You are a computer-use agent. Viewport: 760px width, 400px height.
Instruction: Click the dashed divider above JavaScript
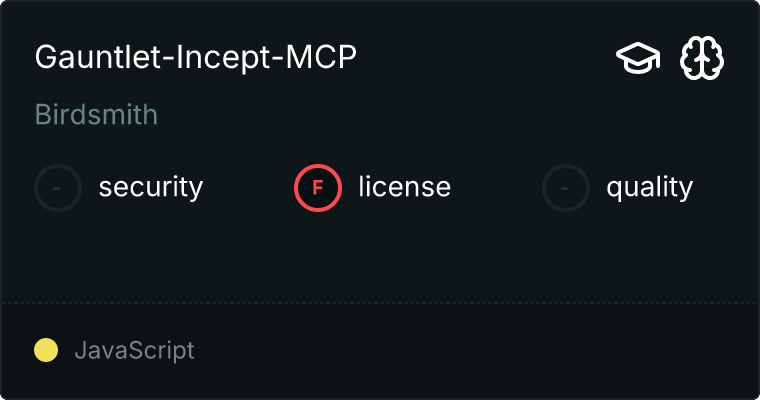click(x=380, y=303)
